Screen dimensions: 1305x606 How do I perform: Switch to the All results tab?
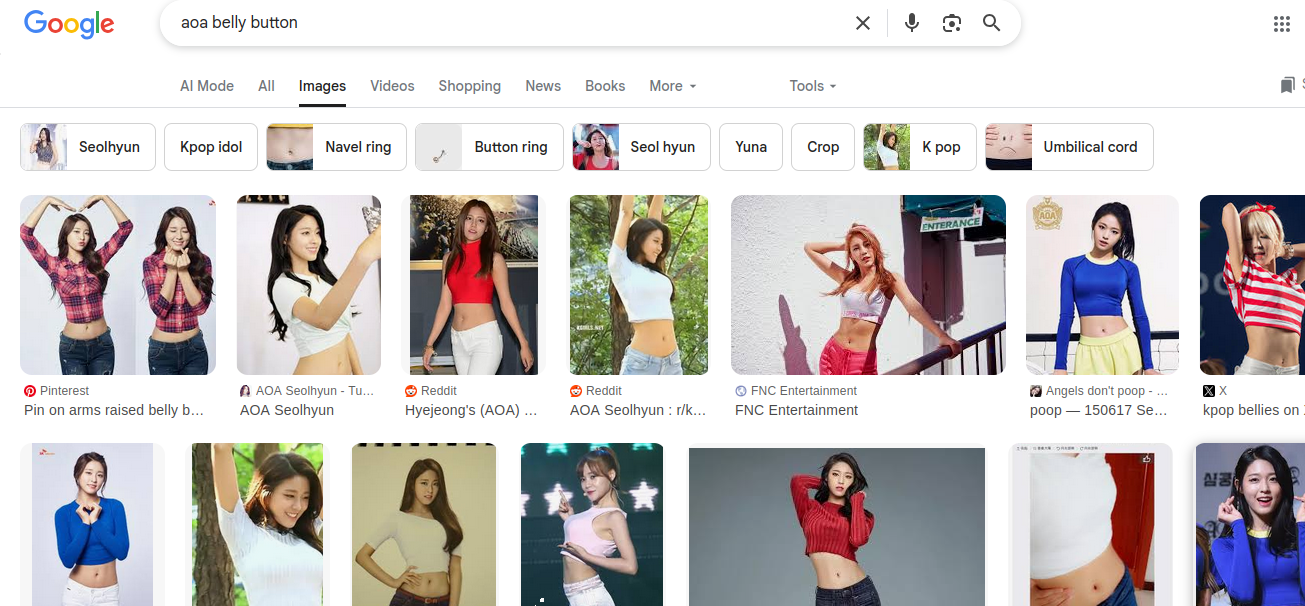click(x=266, y=86)
